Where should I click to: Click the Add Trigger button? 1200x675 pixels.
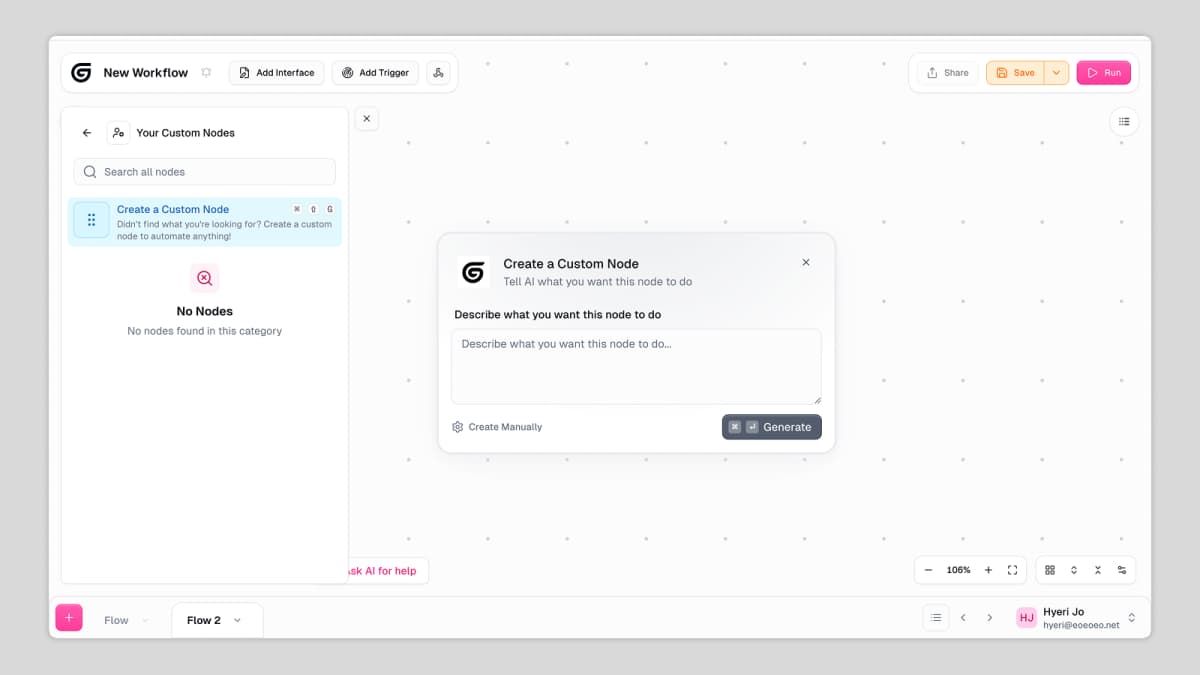click(376, 73)
